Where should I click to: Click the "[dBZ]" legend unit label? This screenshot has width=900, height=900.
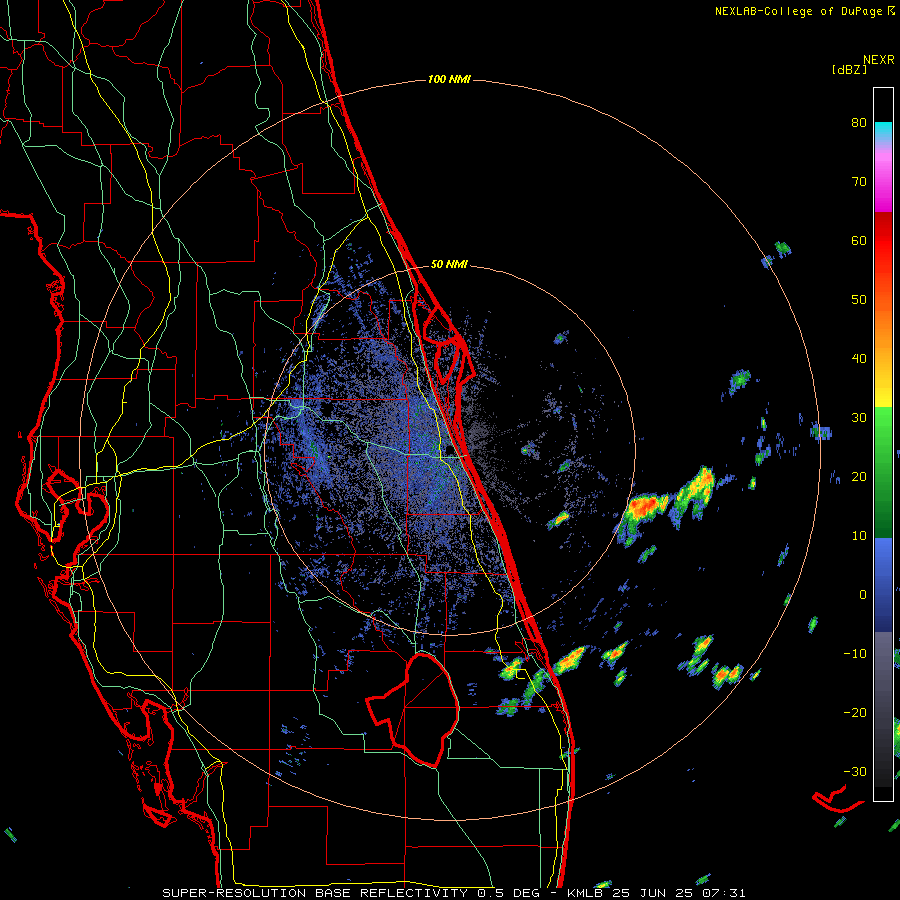[849, 69]
